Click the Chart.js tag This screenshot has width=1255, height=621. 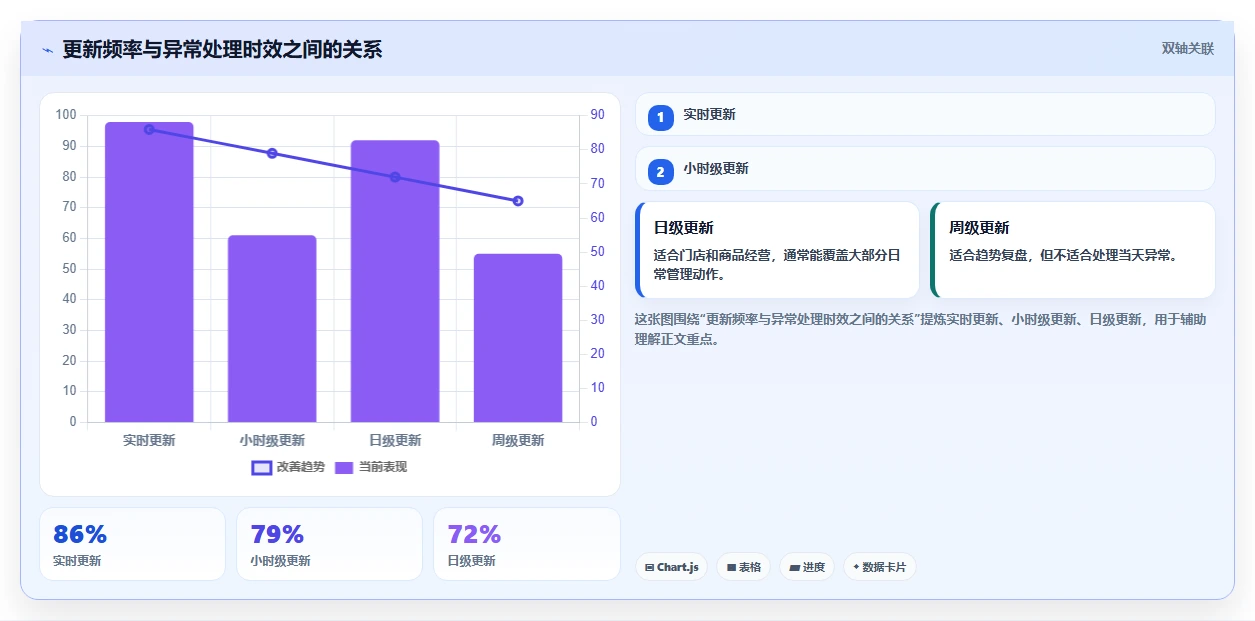point(671,567)
